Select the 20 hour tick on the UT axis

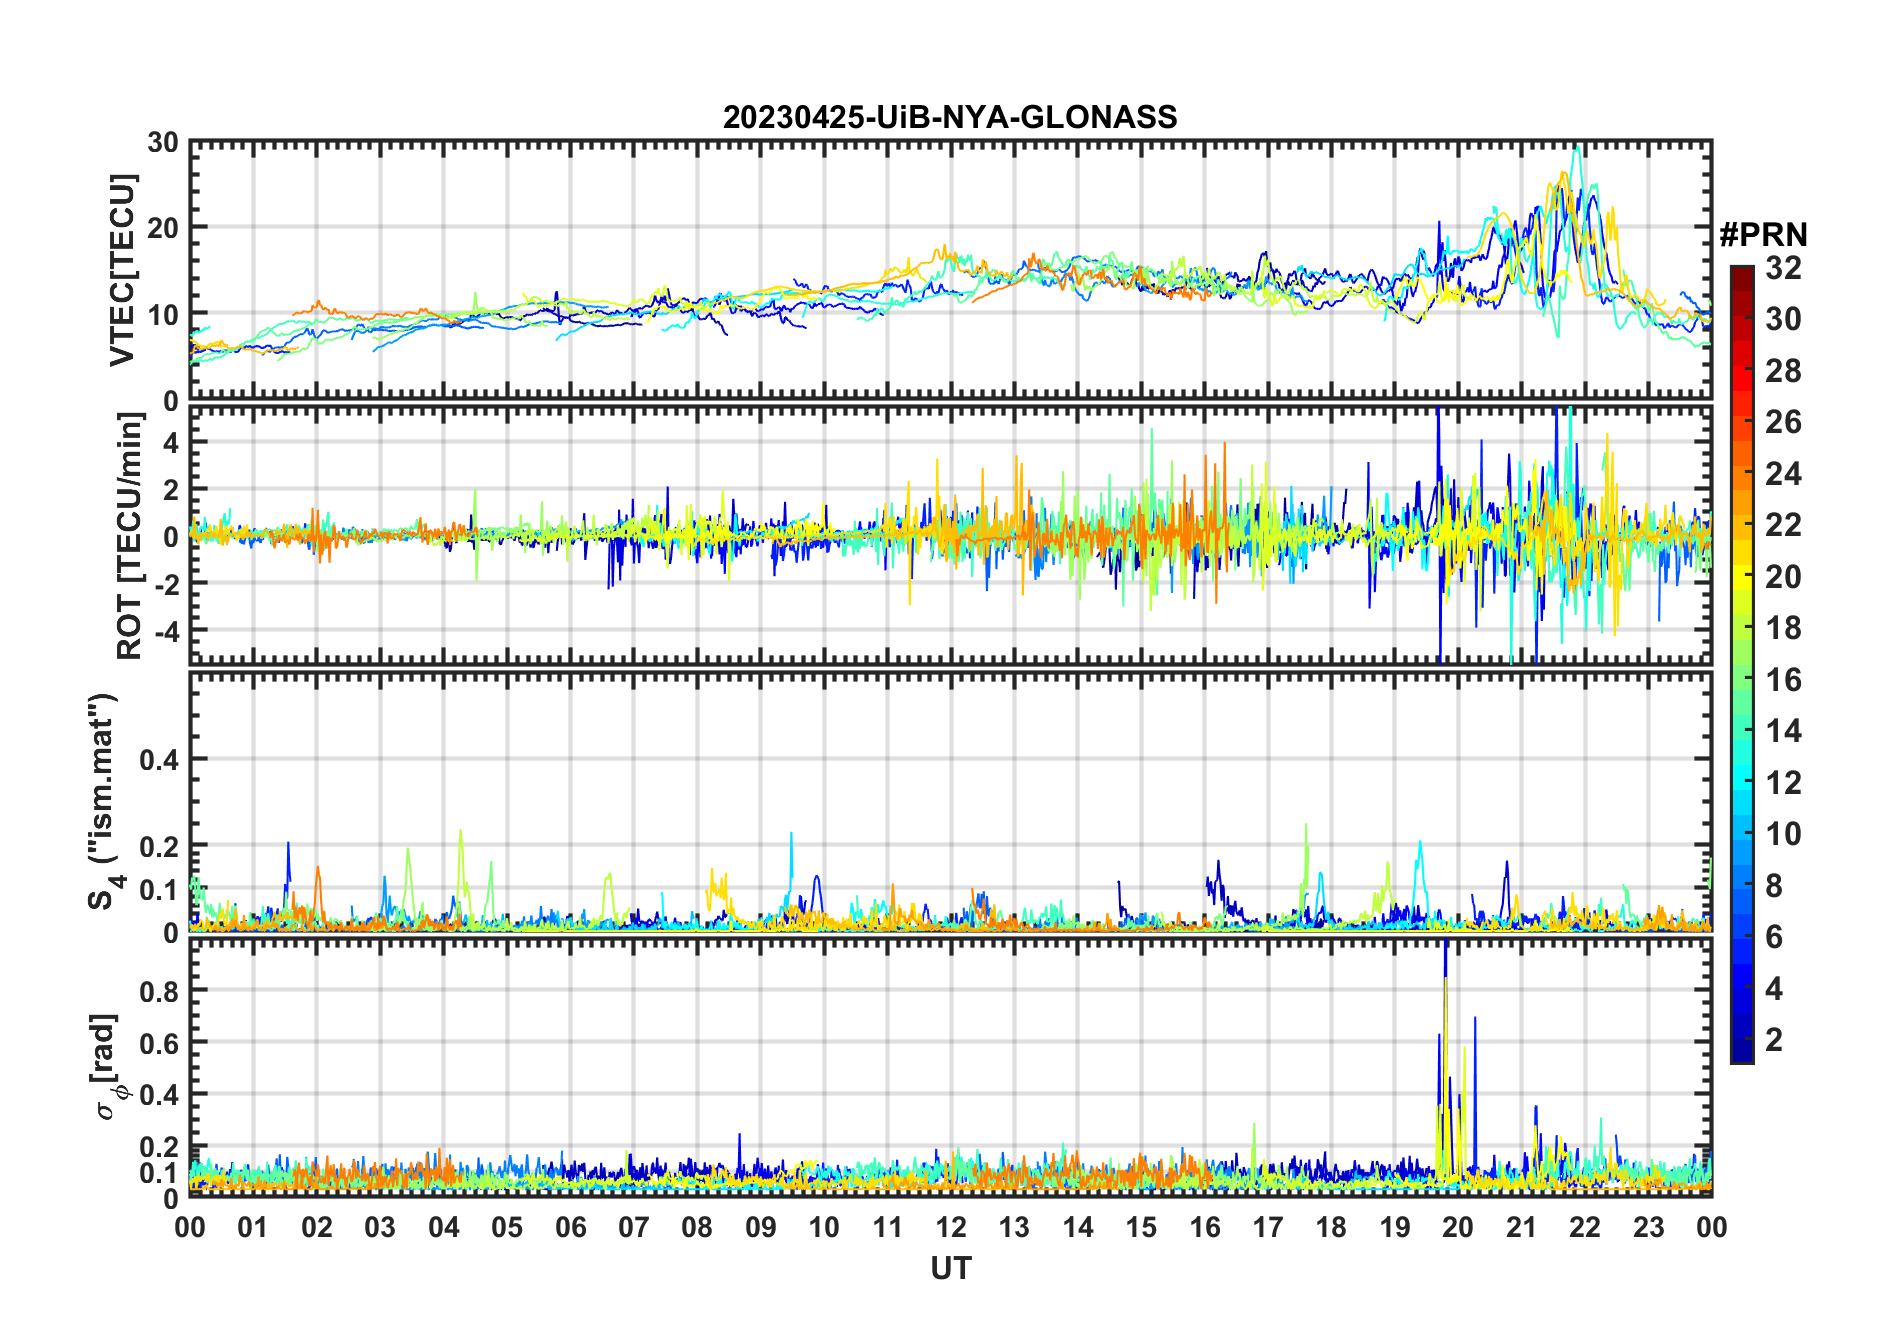tap(1458, 1227)
